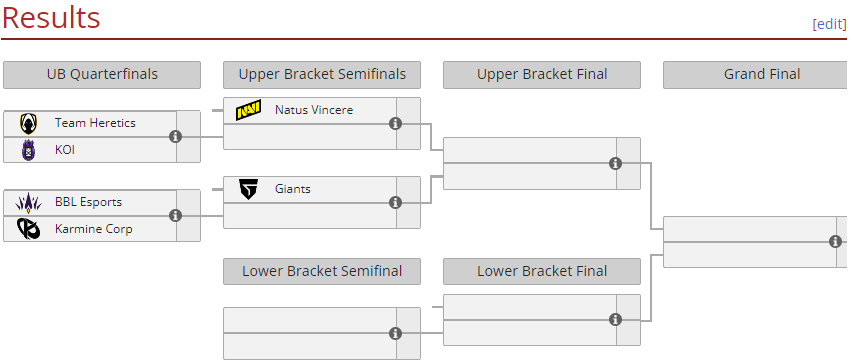Image resolution: width=855 pixels, height=361 pixels.
Task: Click the Karmine Corp logo icon
Action: click(x=28, y=229)
